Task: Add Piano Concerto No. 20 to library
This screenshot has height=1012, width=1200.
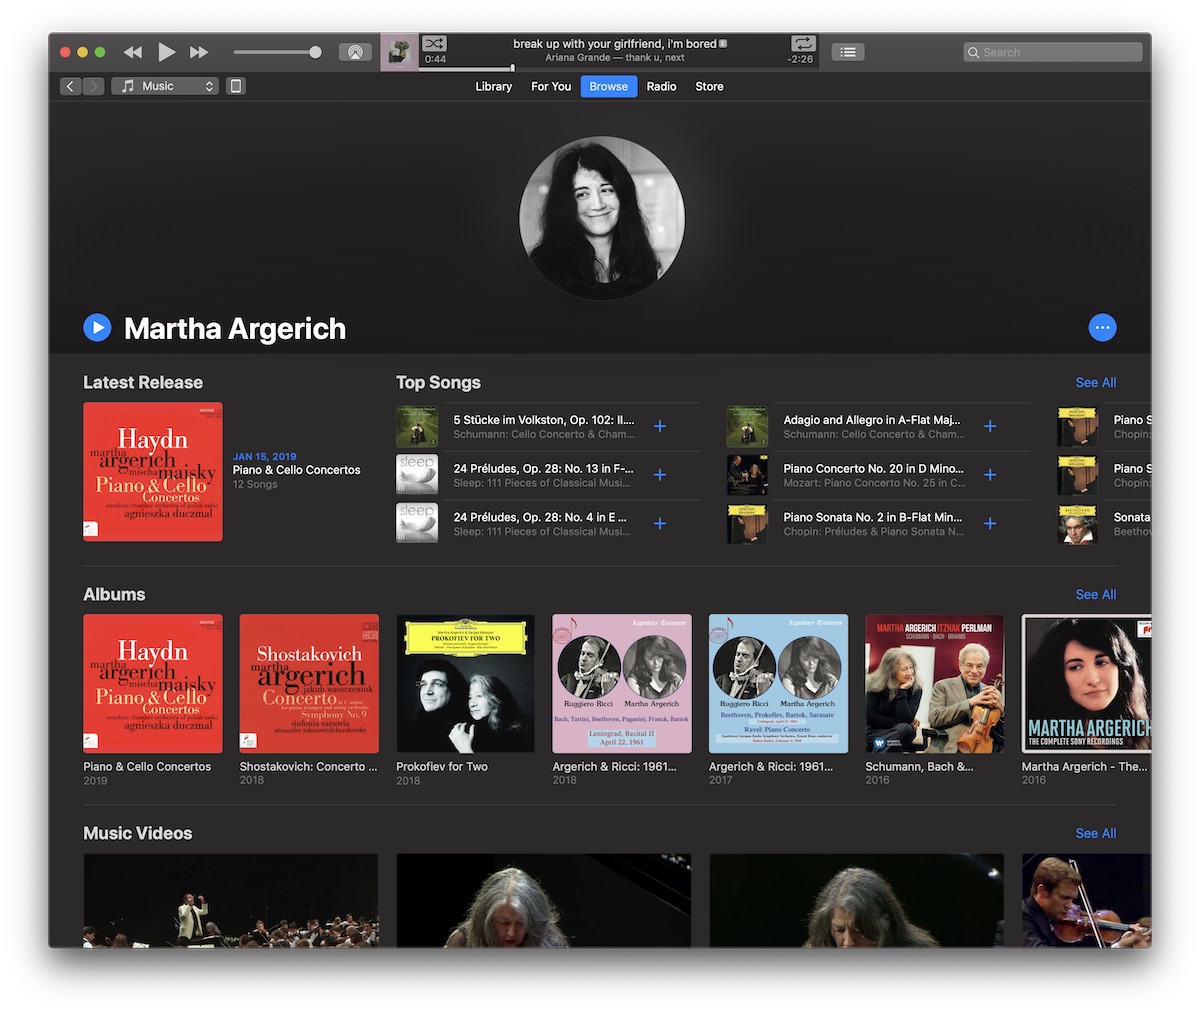Action: [990, 475]
